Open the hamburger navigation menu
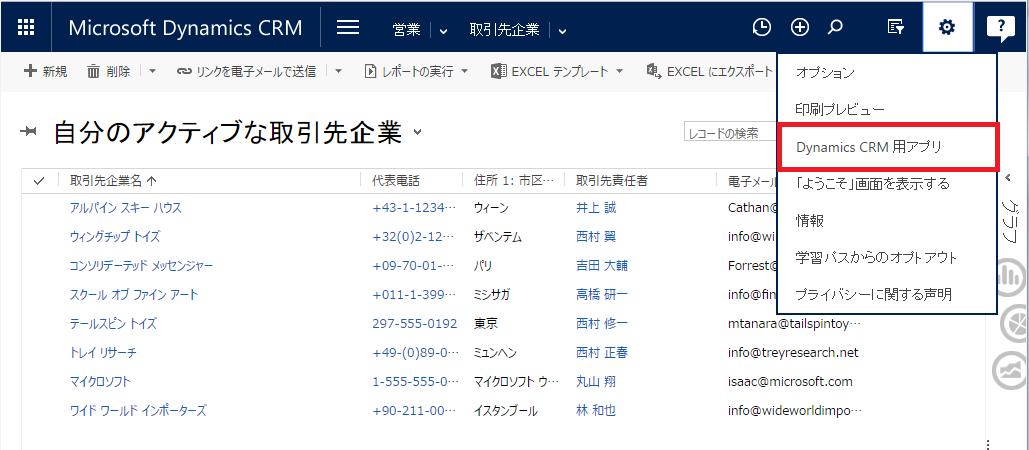1029x450 pixels. tap(347, 28)
